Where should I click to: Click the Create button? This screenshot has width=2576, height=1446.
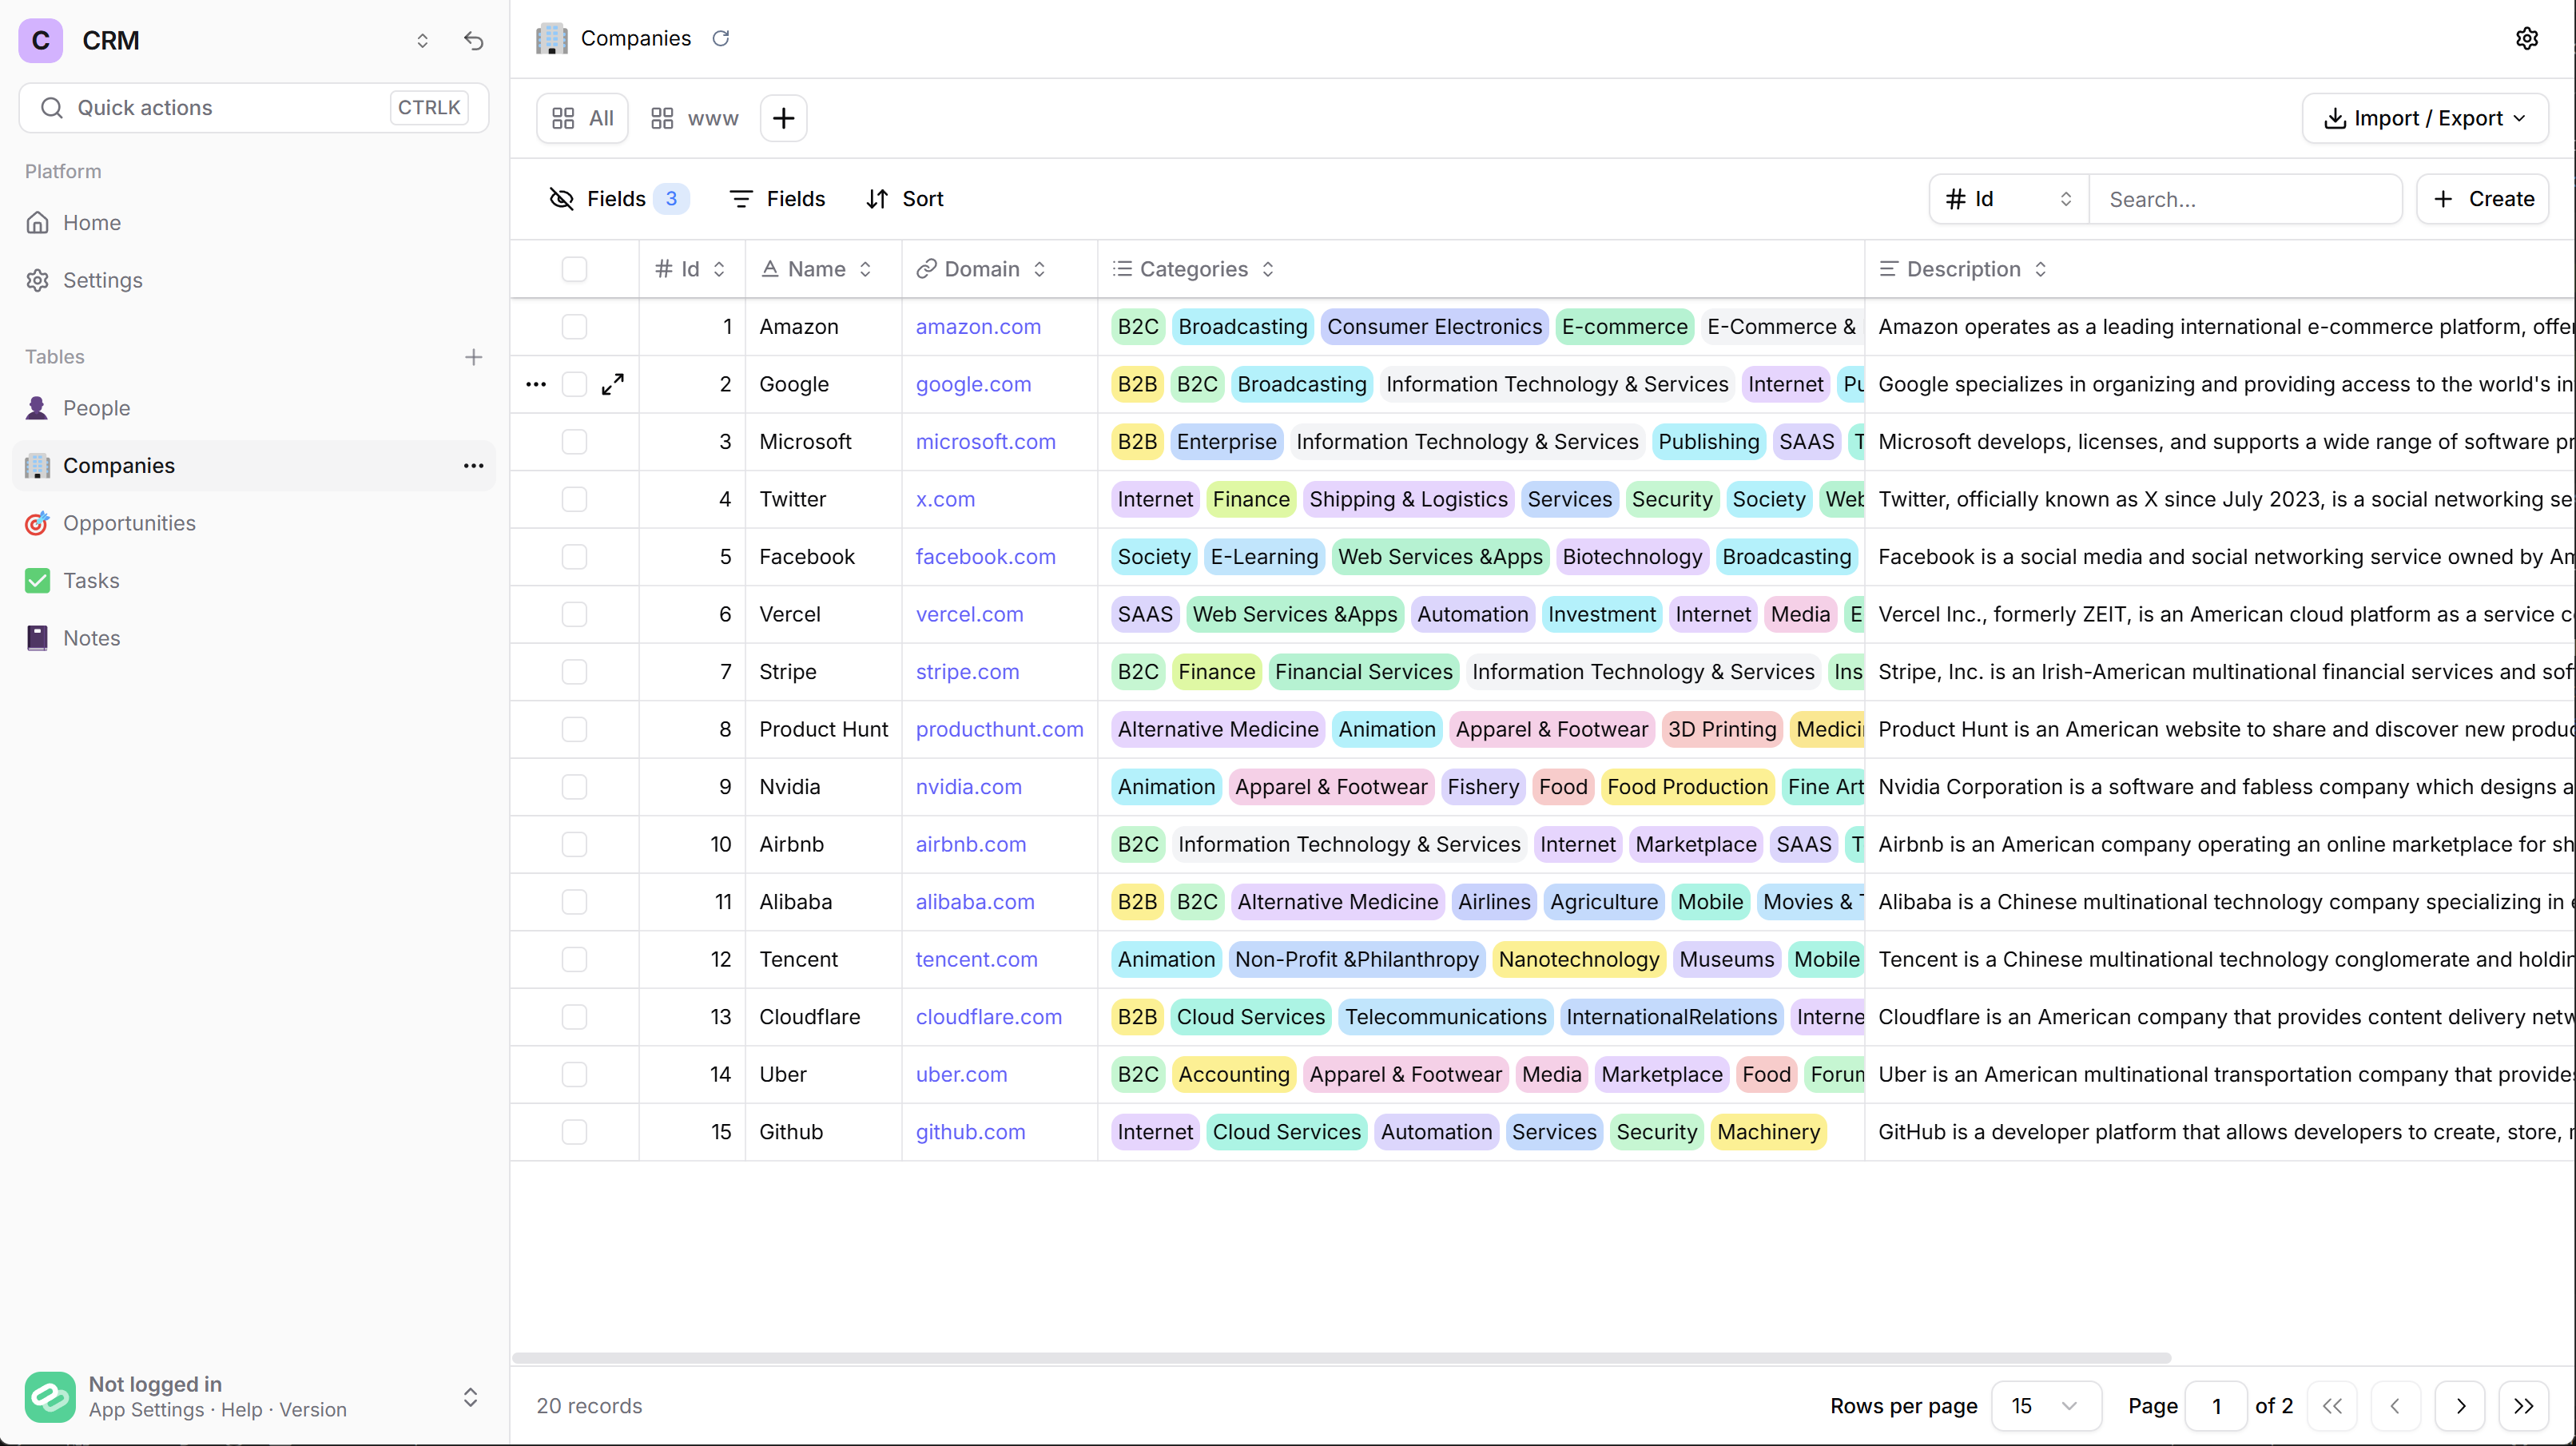pos(2482,199)
